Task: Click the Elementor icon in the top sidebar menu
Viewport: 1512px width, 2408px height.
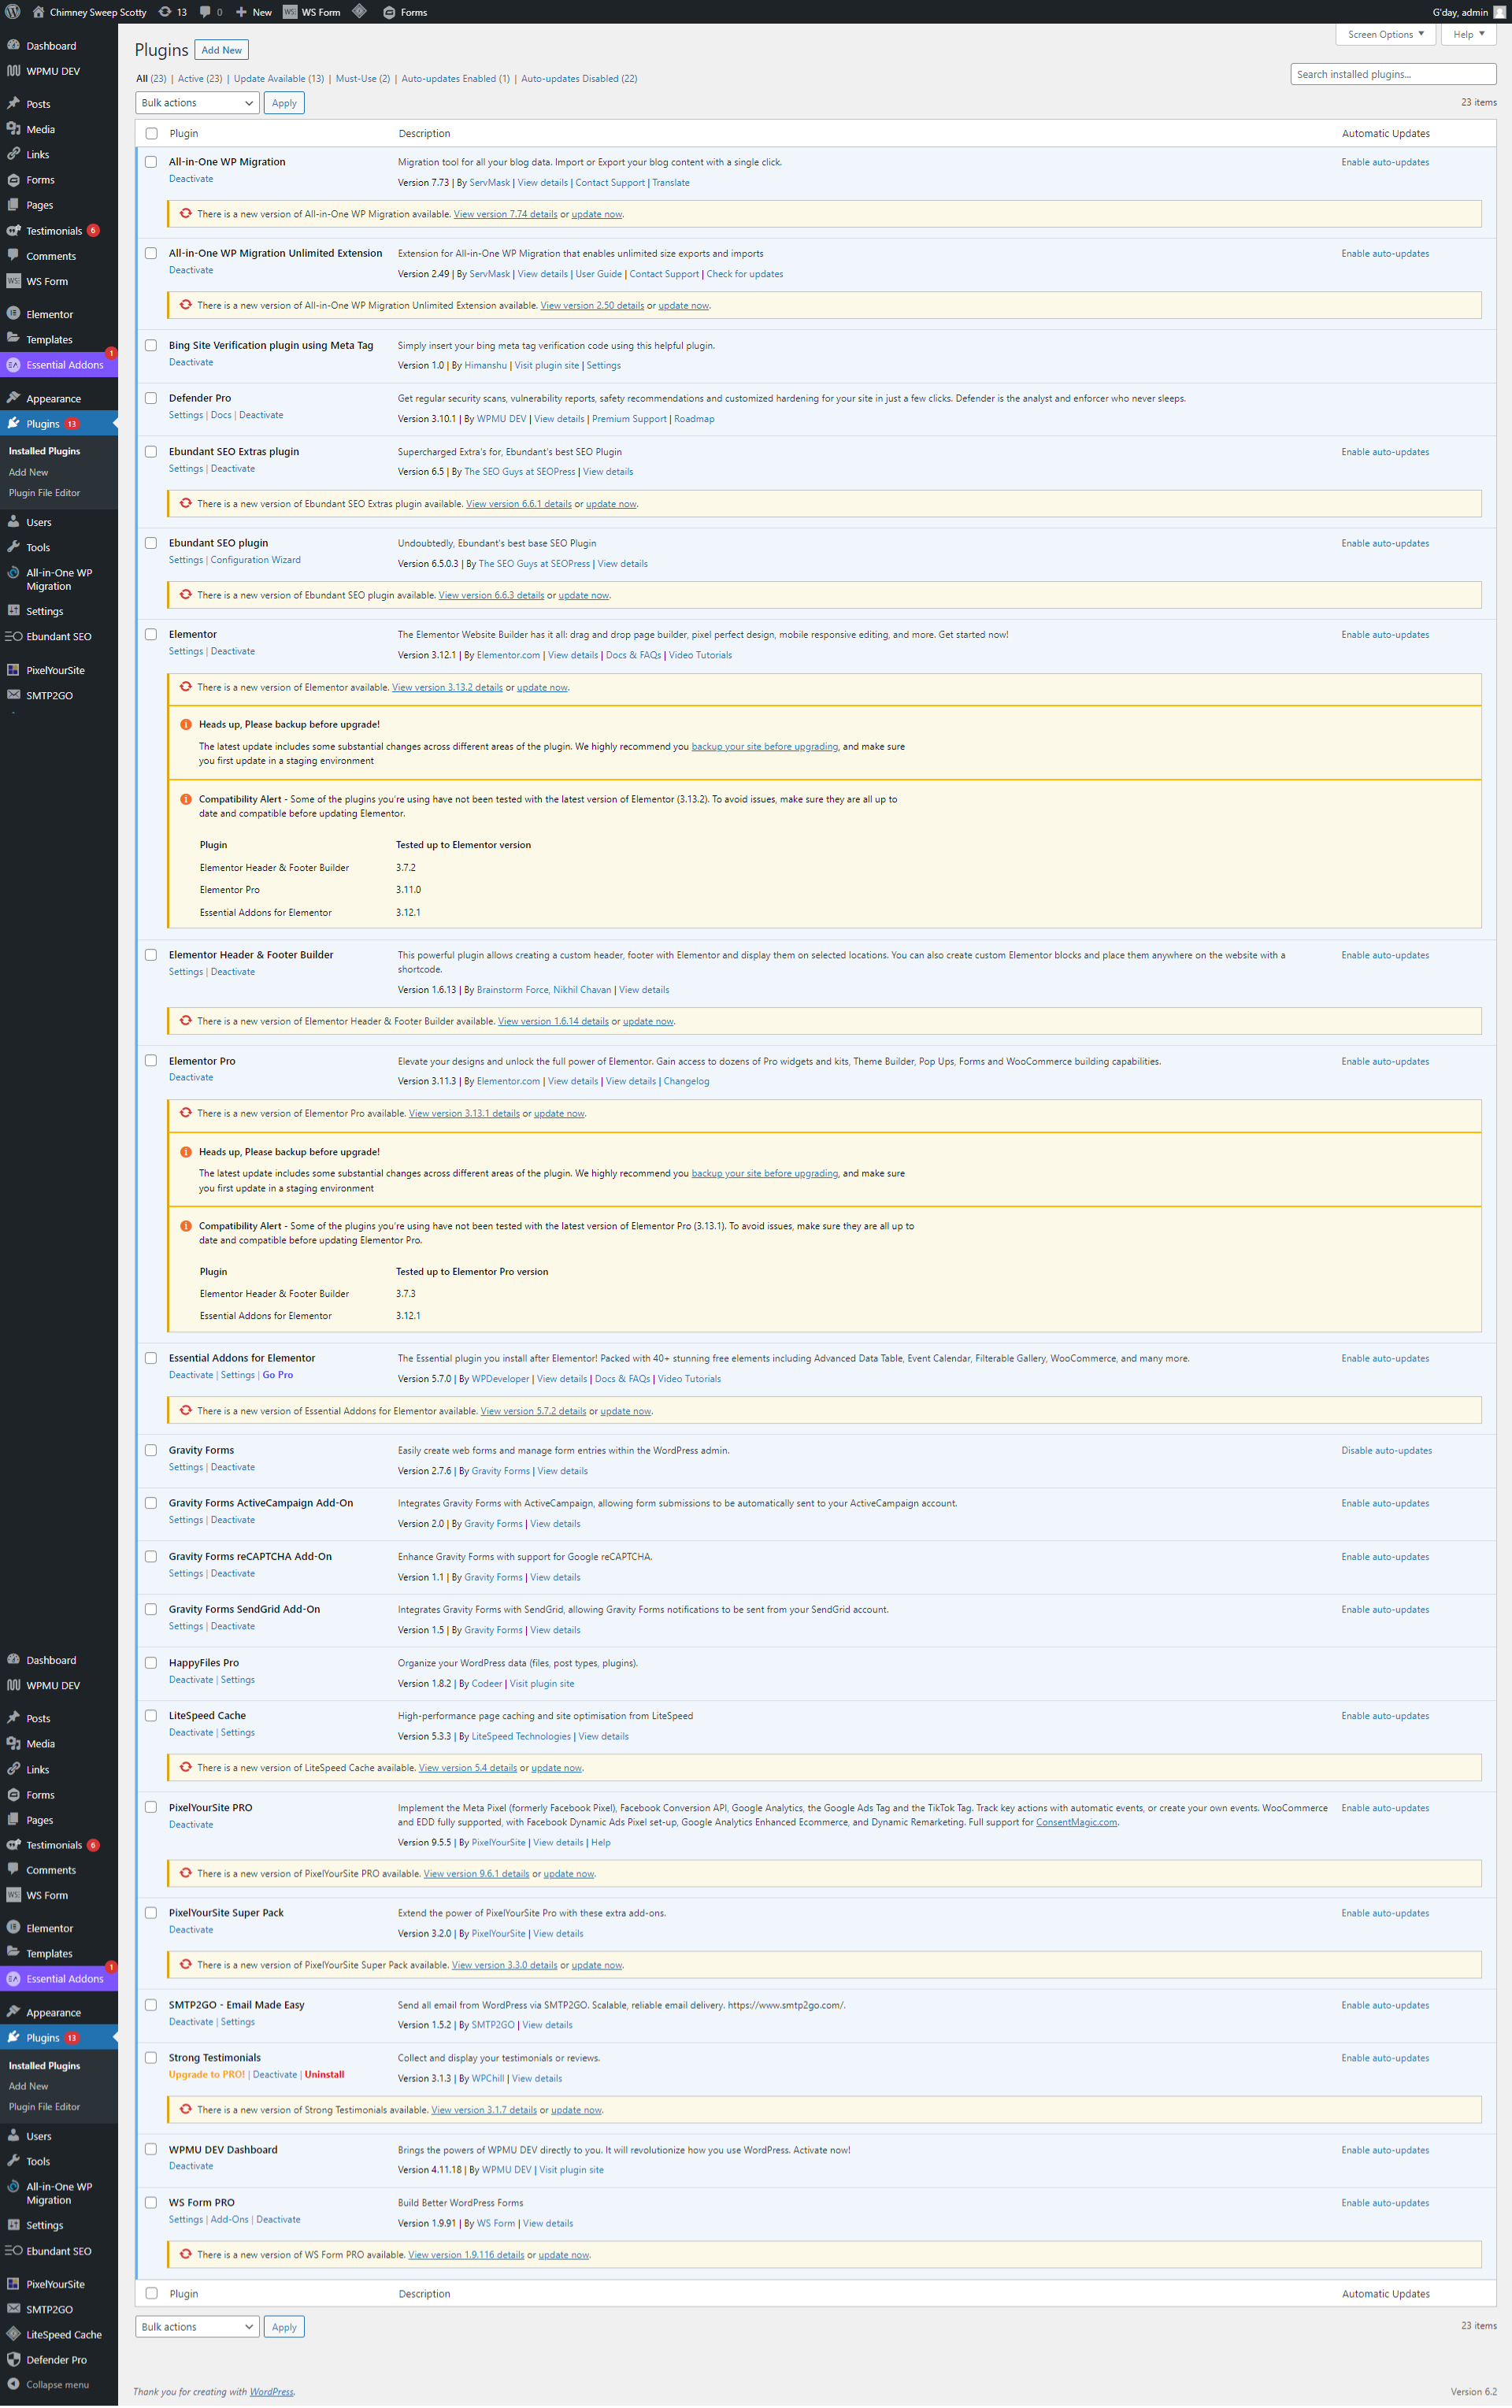Action: point(13,314)
